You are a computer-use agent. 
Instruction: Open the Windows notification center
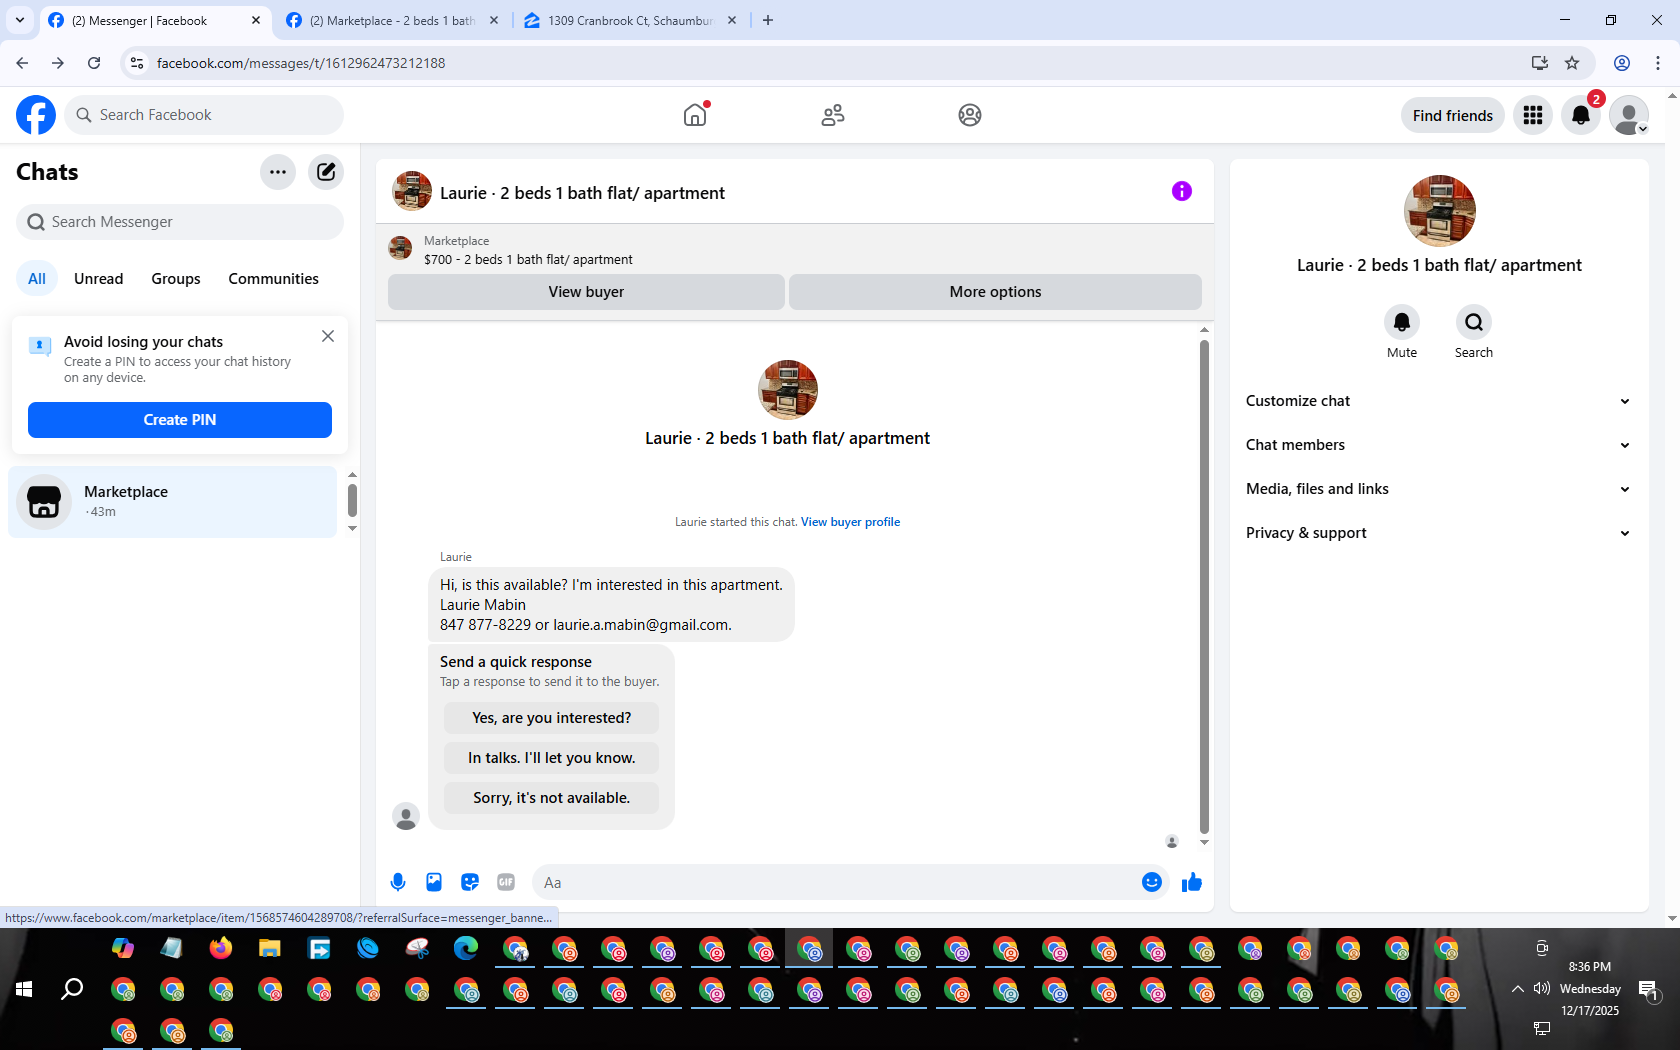(x=1648, y=990)
